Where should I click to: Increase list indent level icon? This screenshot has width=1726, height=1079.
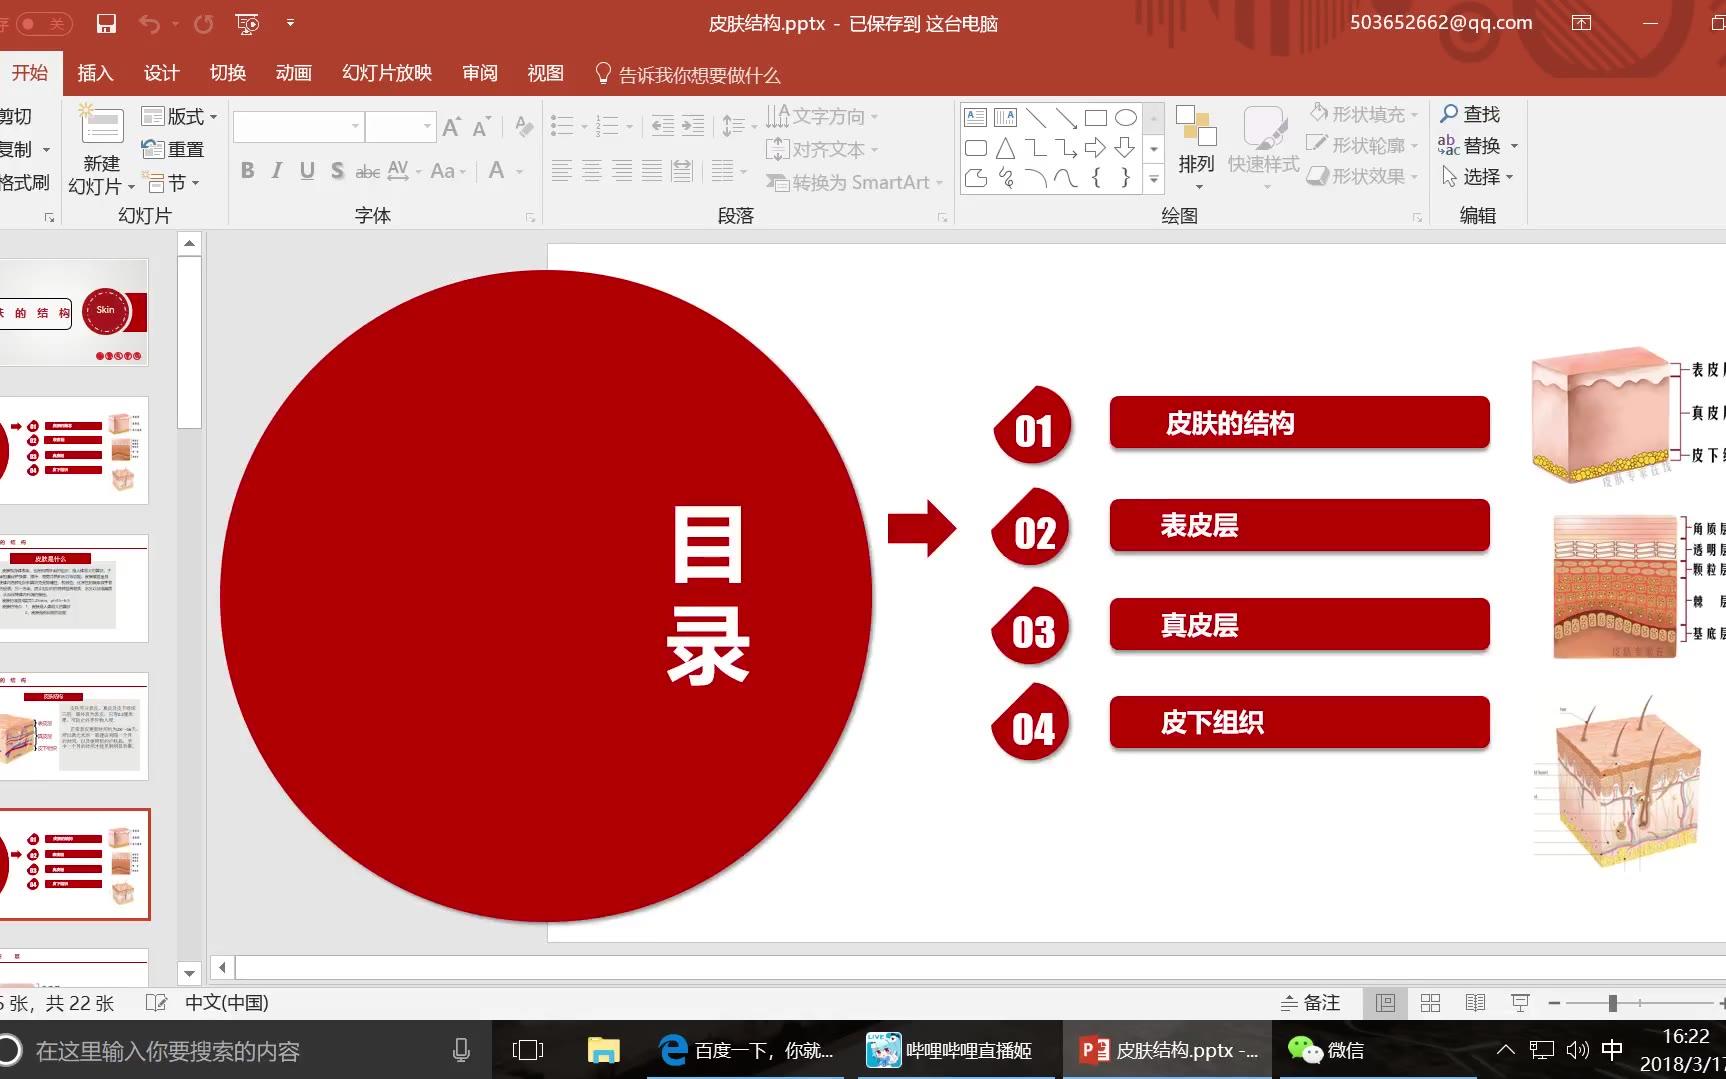[693, 126]
